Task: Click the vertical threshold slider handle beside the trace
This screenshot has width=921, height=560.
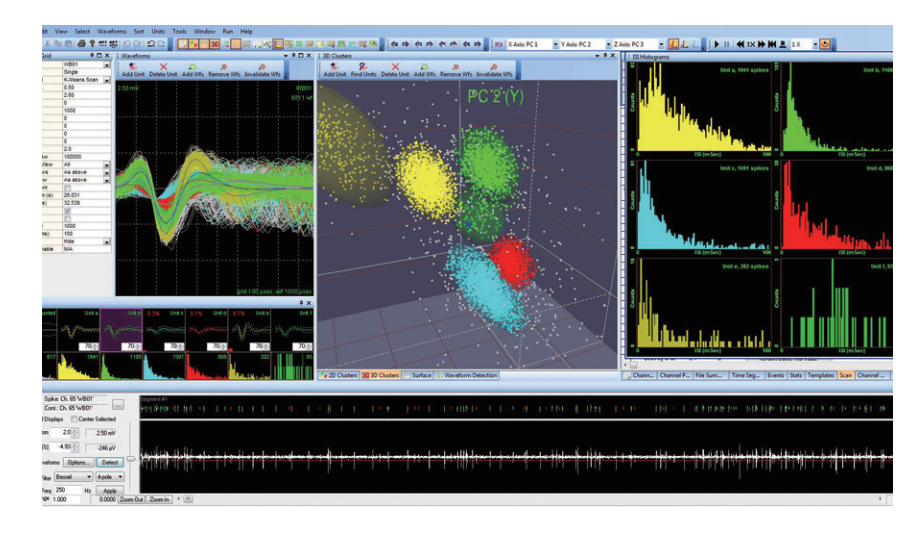Action: 131,458
